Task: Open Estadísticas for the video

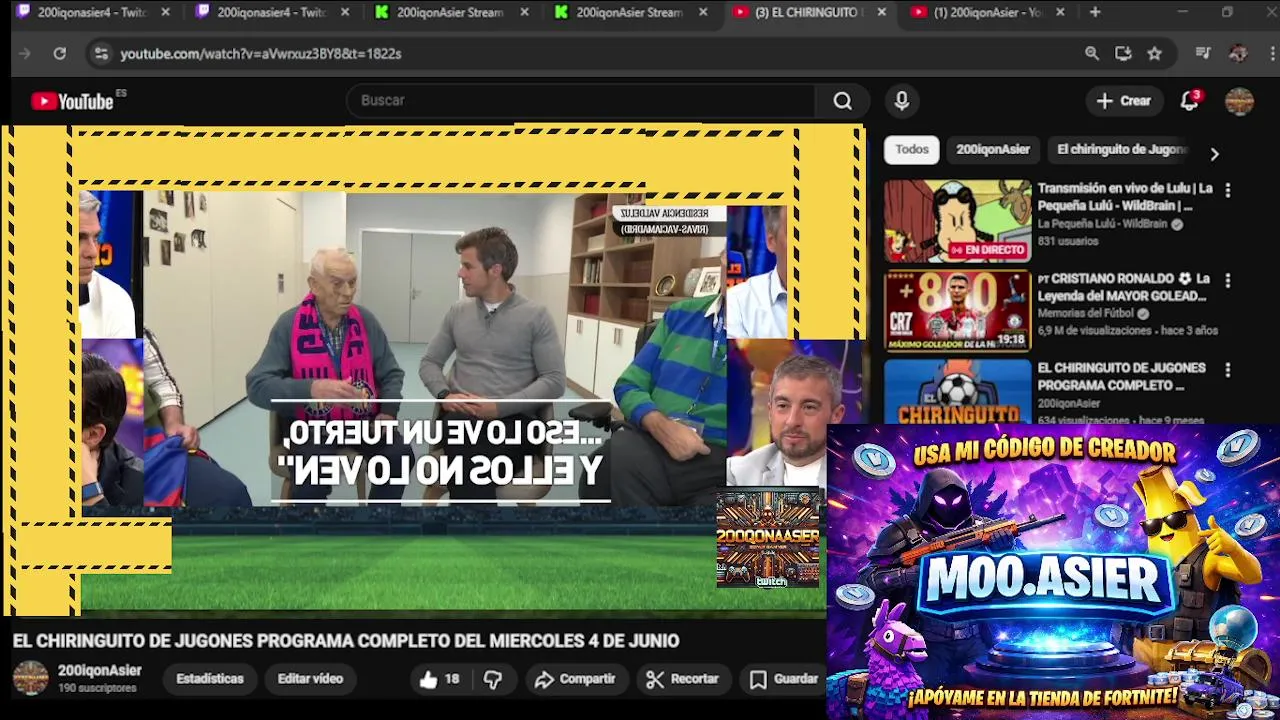Action: [x=210, y=679]
